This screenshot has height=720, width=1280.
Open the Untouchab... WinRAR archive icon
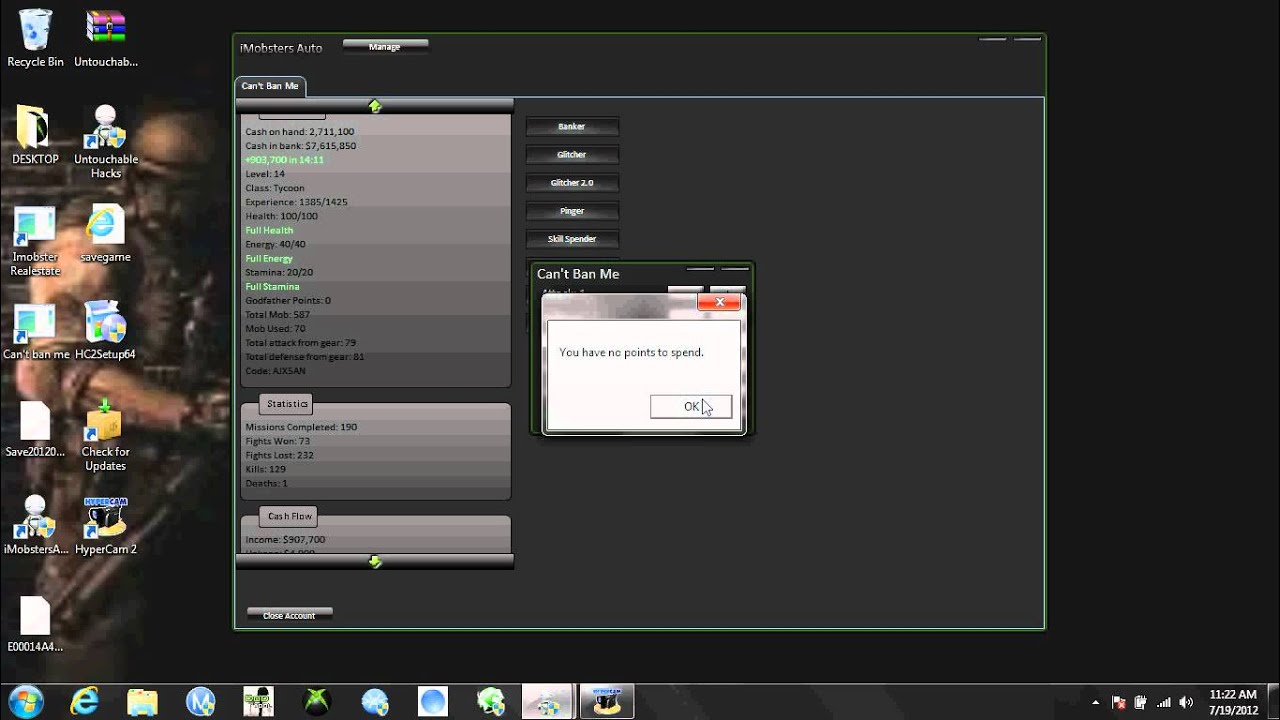(105, 38)
